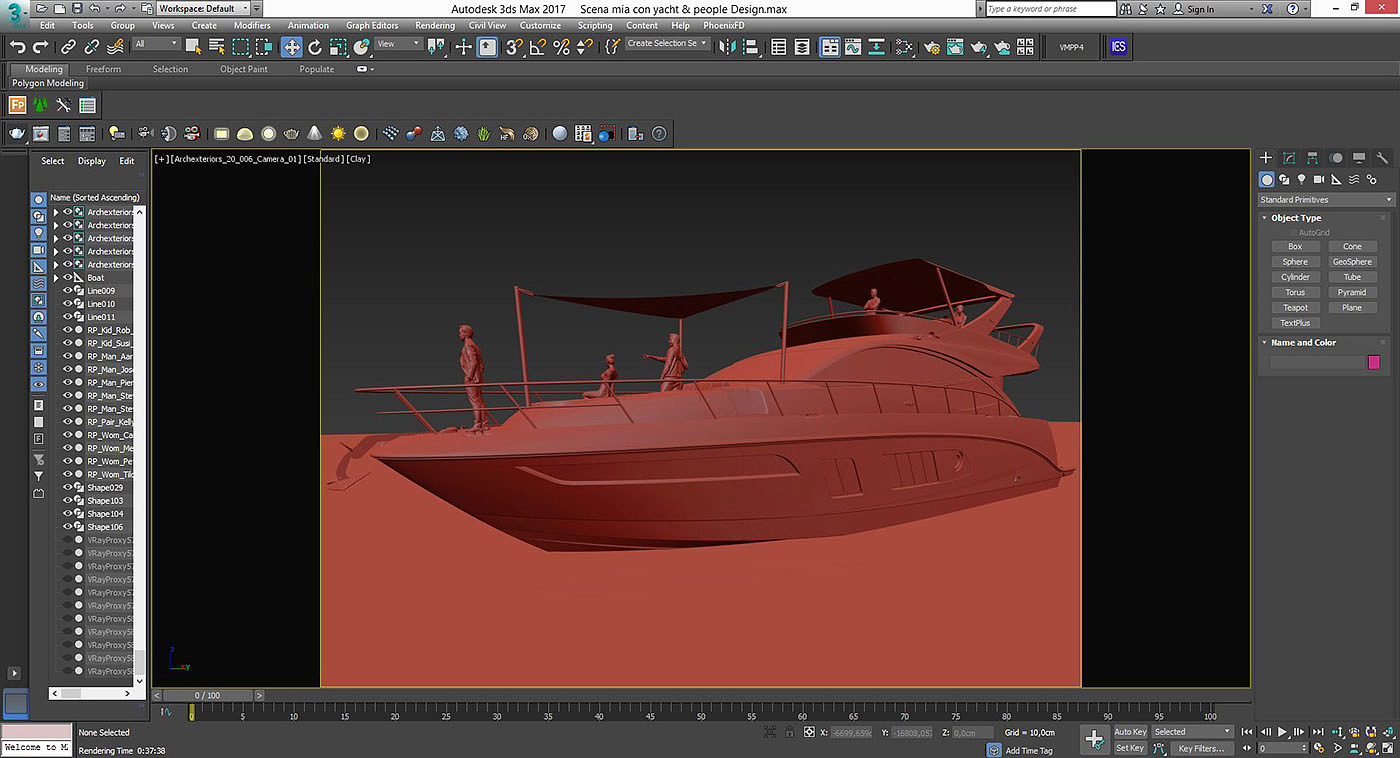Open the Utilities wrench panel icon

coord(1383,158)
